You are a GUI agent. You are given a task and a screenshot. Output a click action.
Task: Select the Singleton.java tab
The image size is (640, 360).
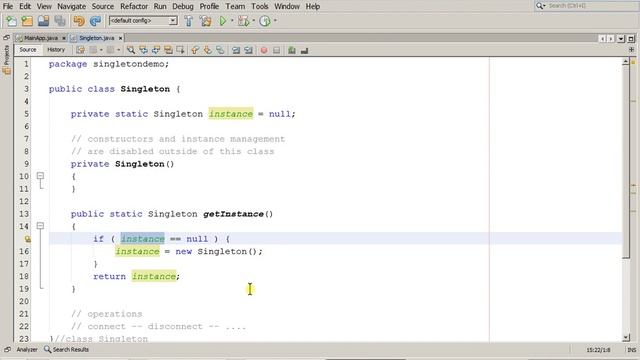[96, 38]
